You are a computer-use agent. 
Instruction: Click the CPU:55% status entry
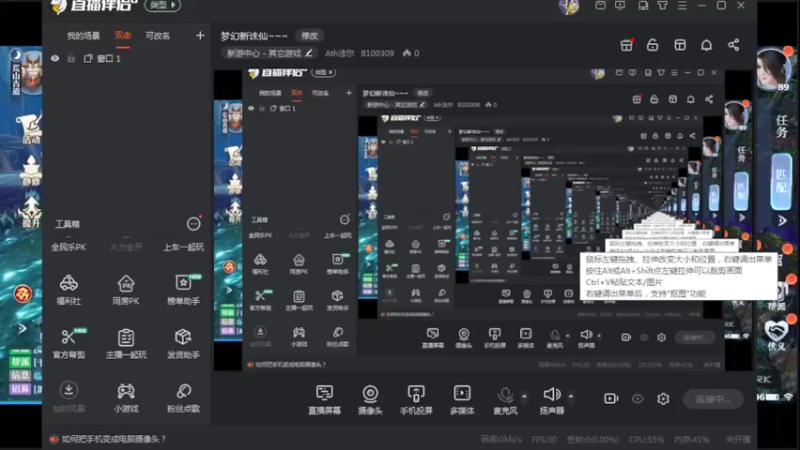[645, 439]
